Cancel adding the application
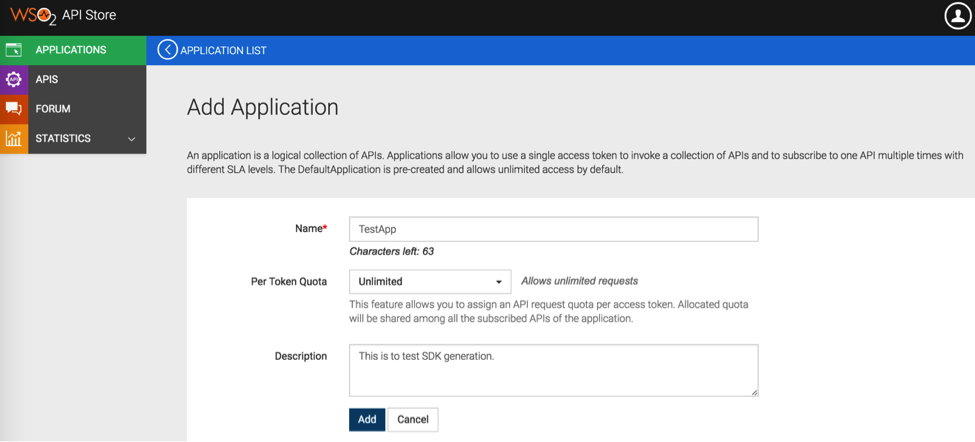The image size is (975, 442). (412, 420)
